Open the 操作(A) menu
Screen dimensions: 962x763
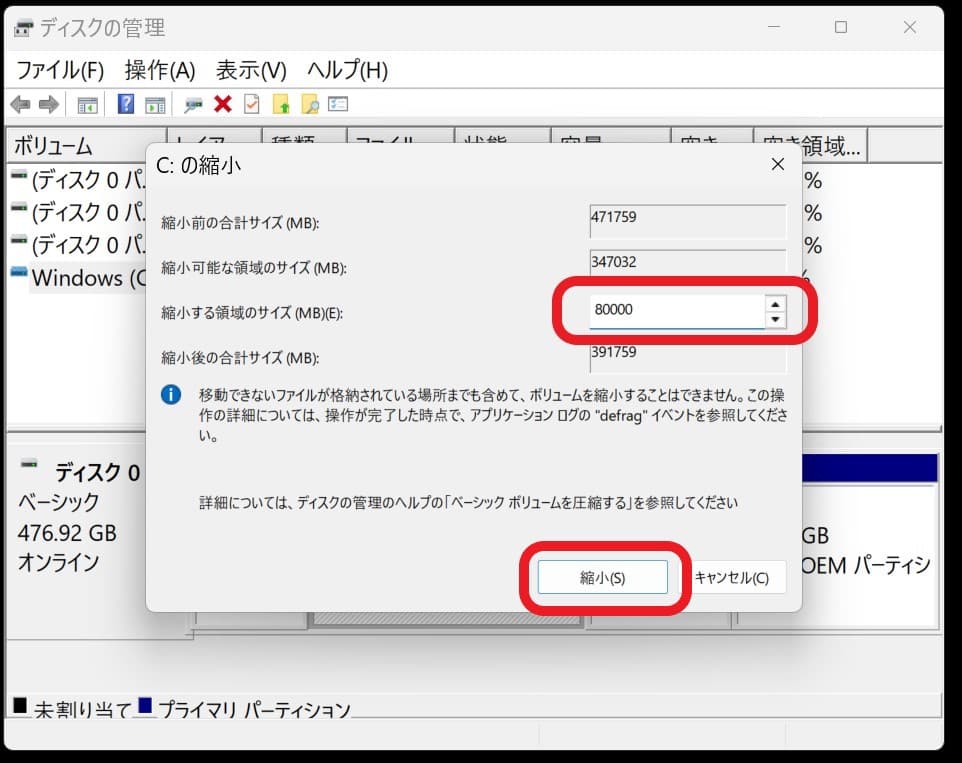click(160, 70)
